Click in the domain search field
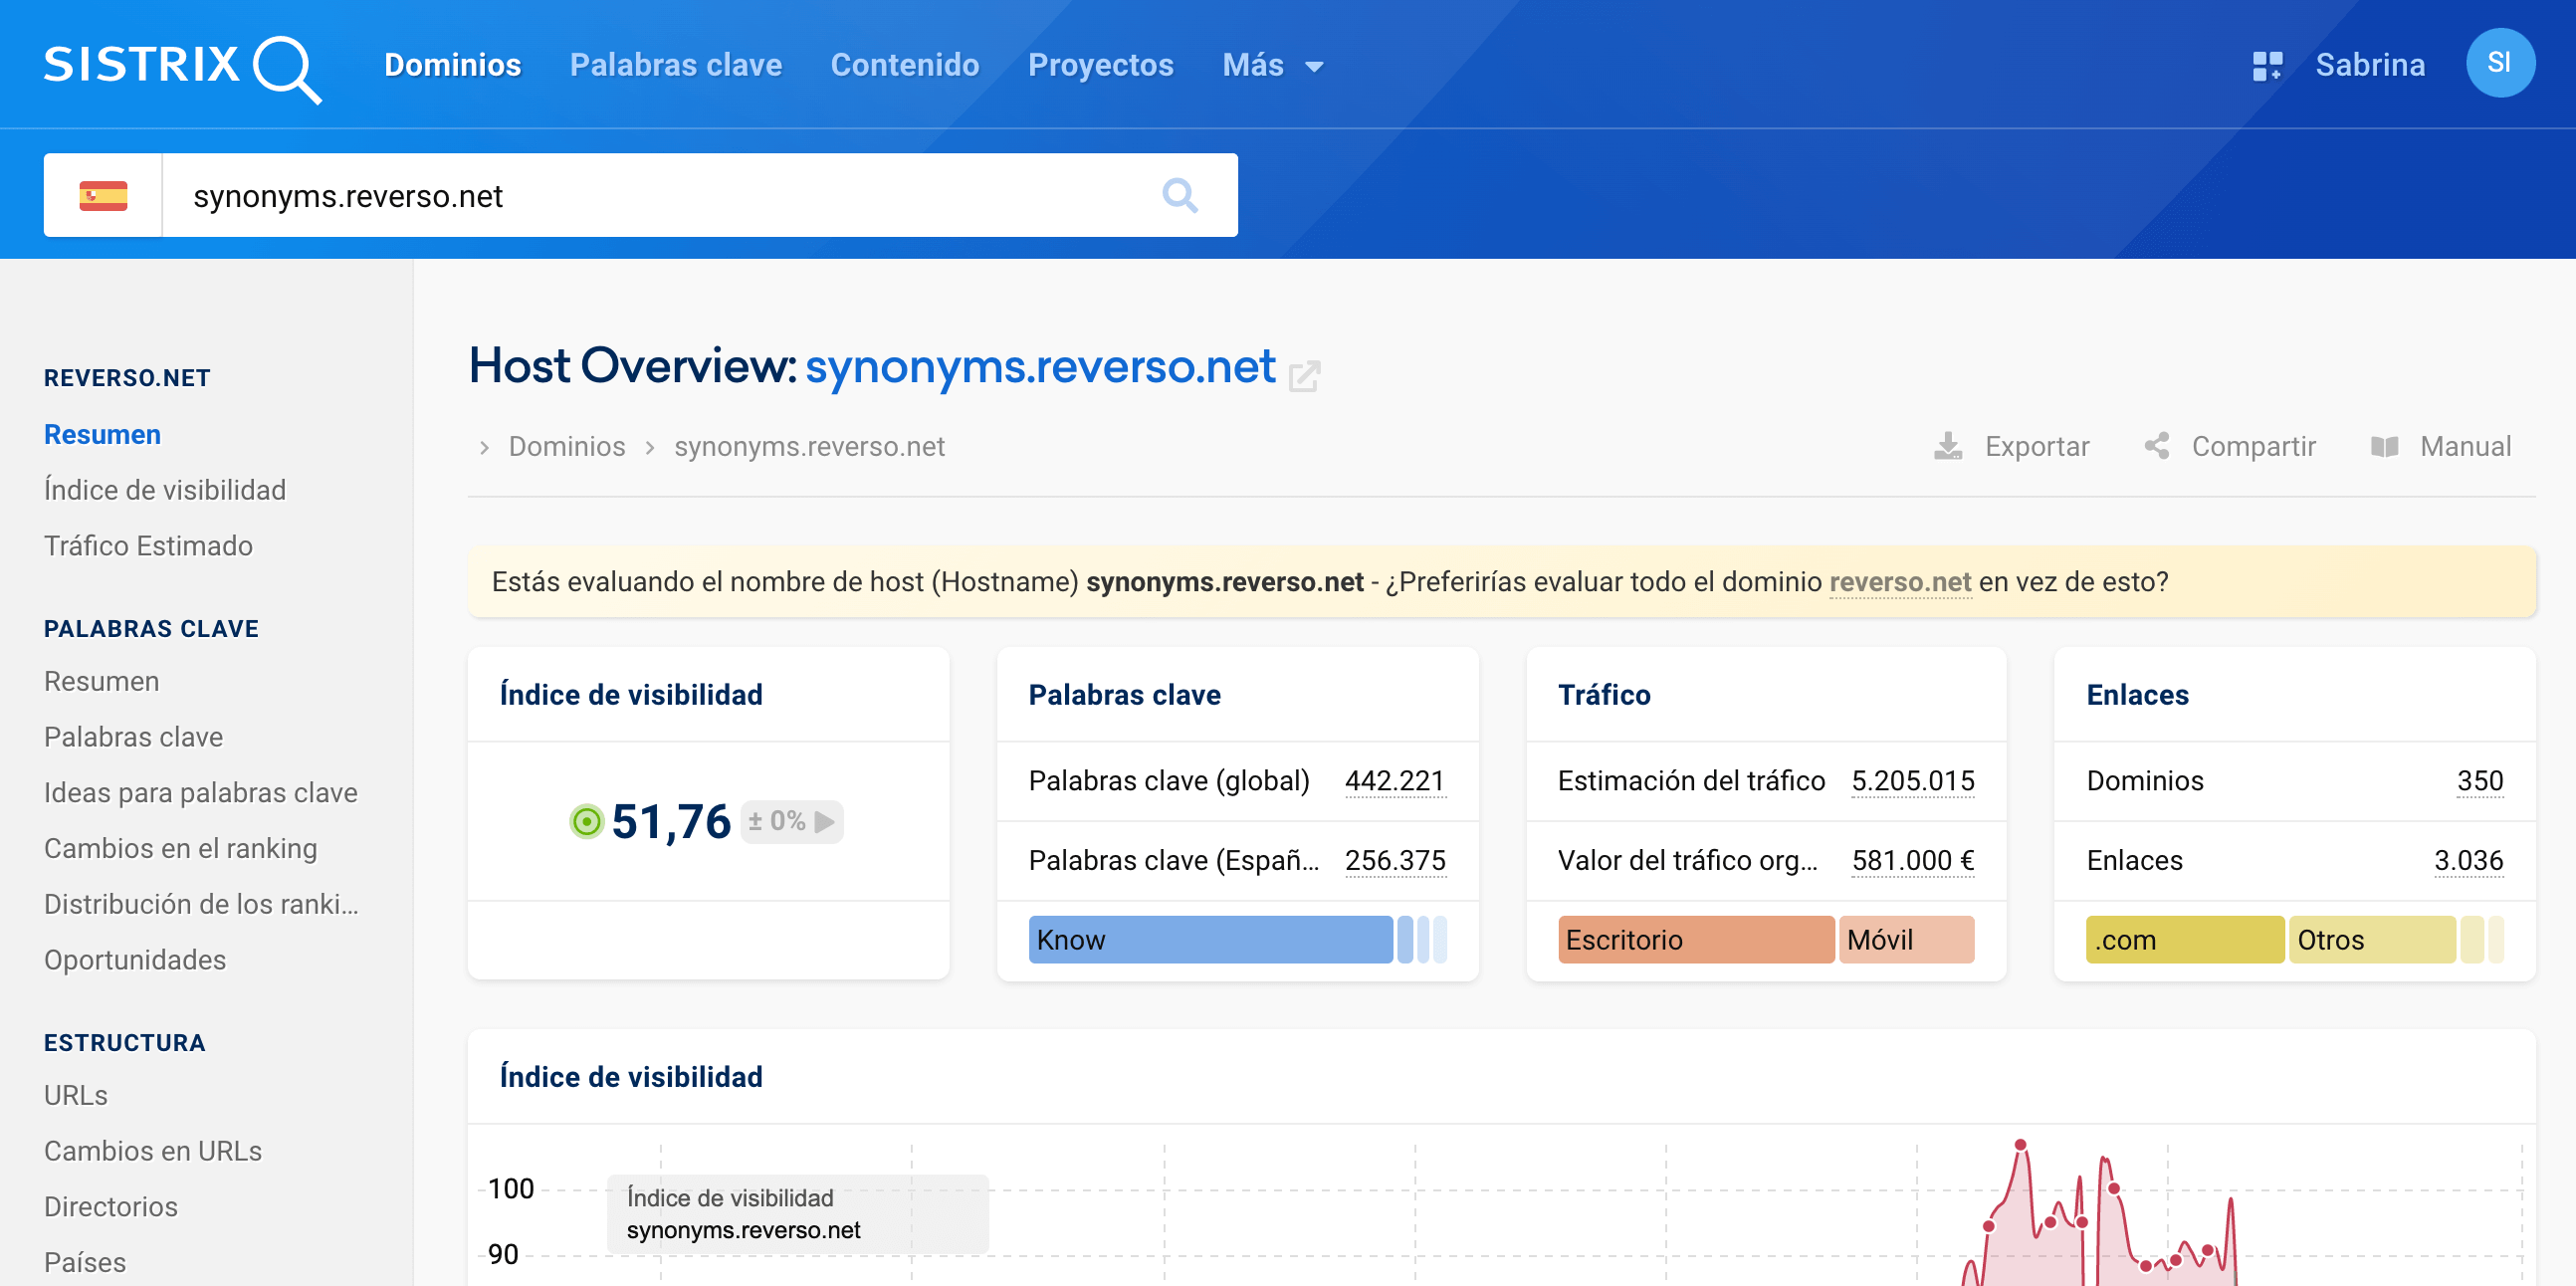 [660, 195]
